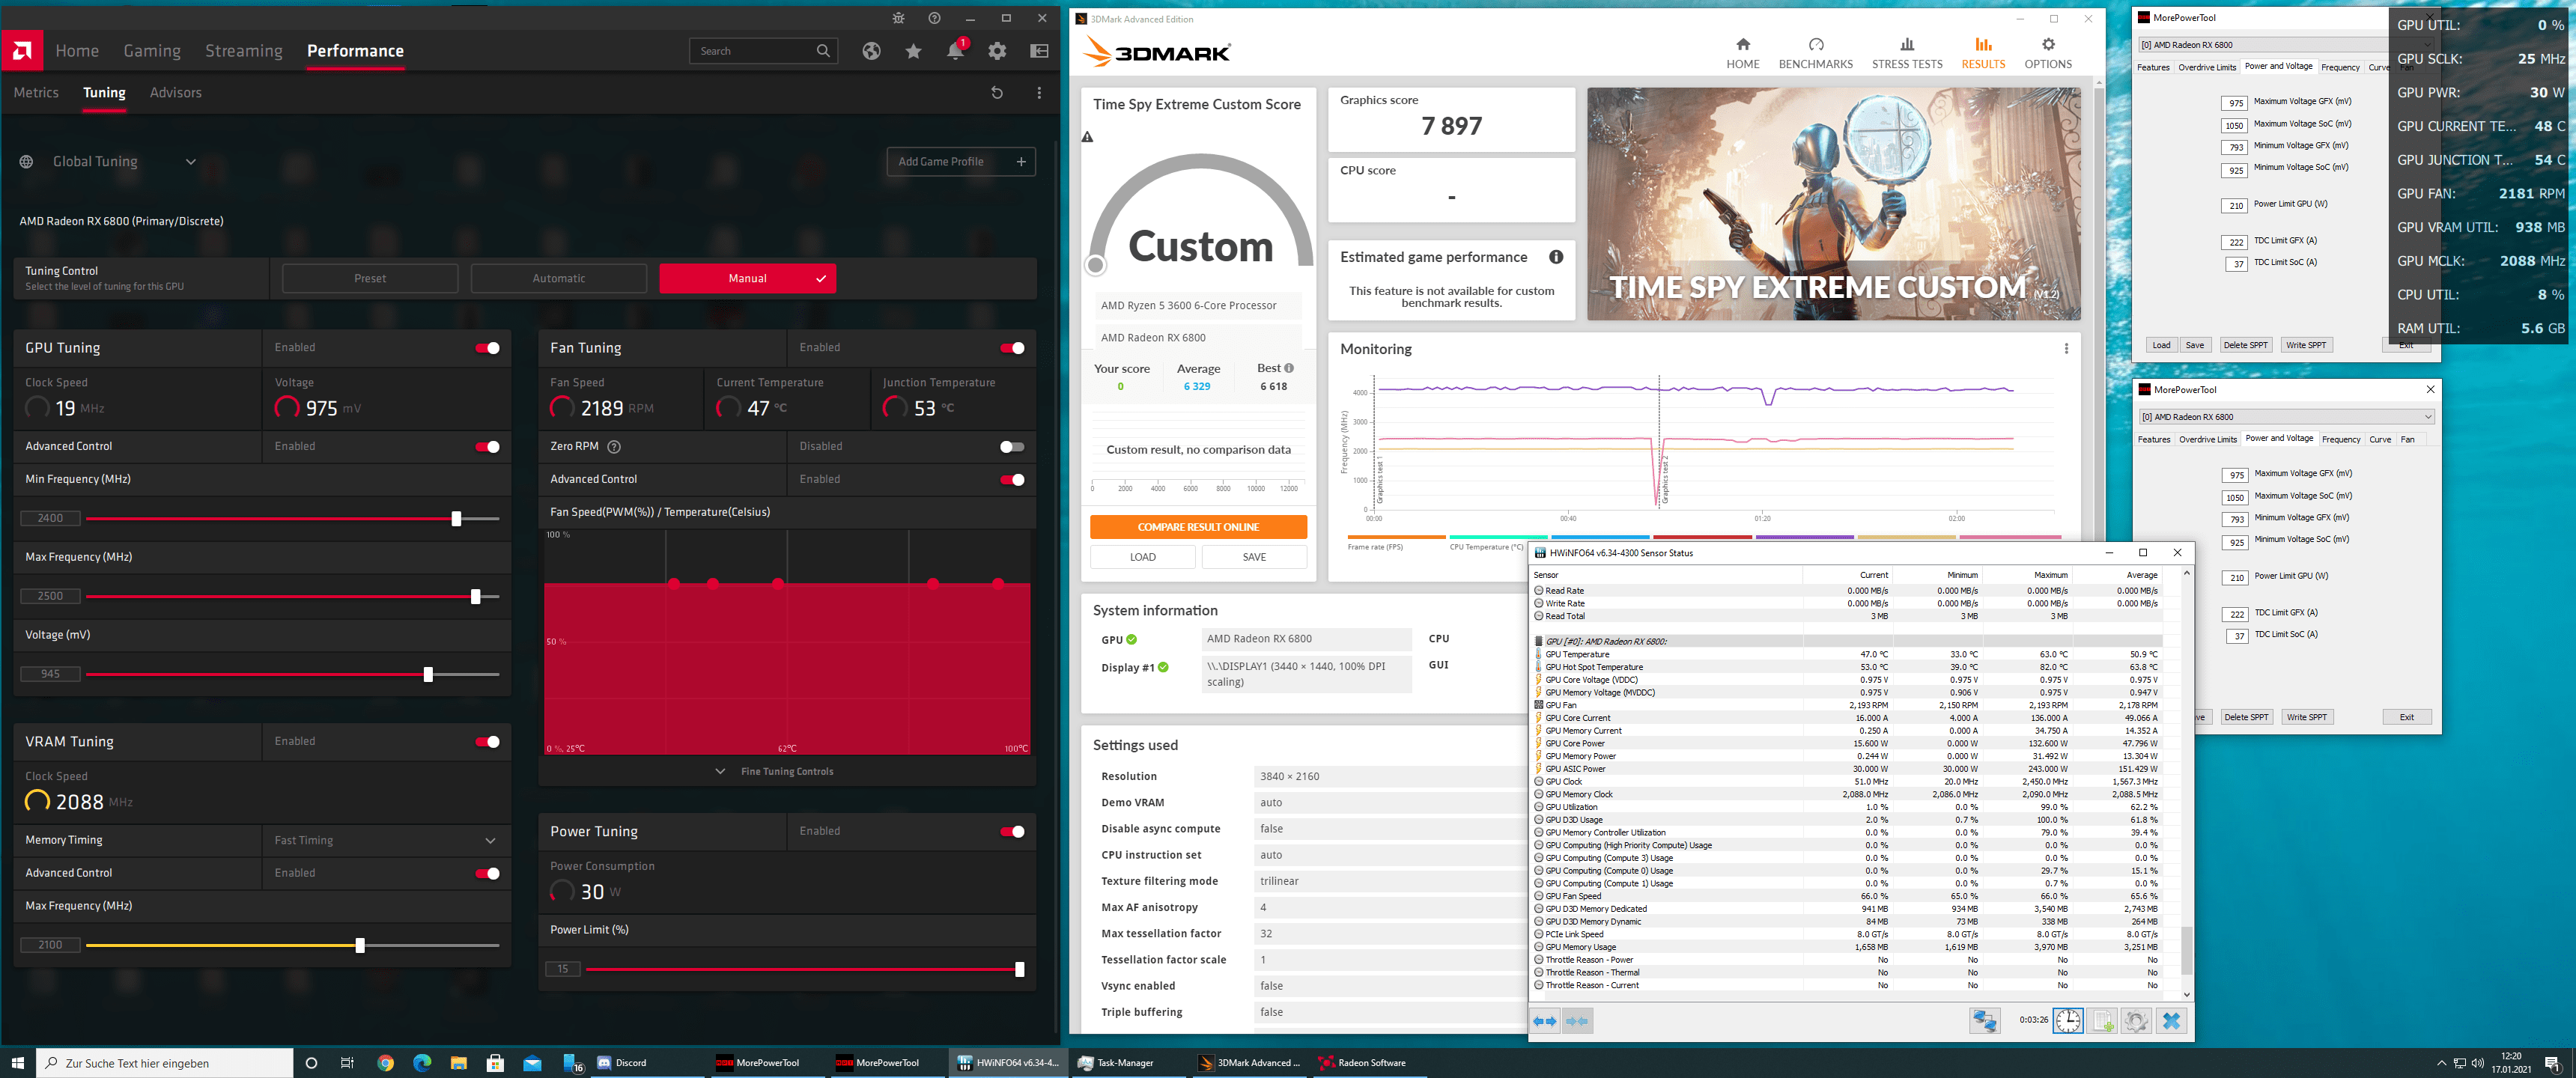The image size is (2576, 1078).
Task: Open Frequency tab in lower MorePowerTool
Action: (2340, 440)
